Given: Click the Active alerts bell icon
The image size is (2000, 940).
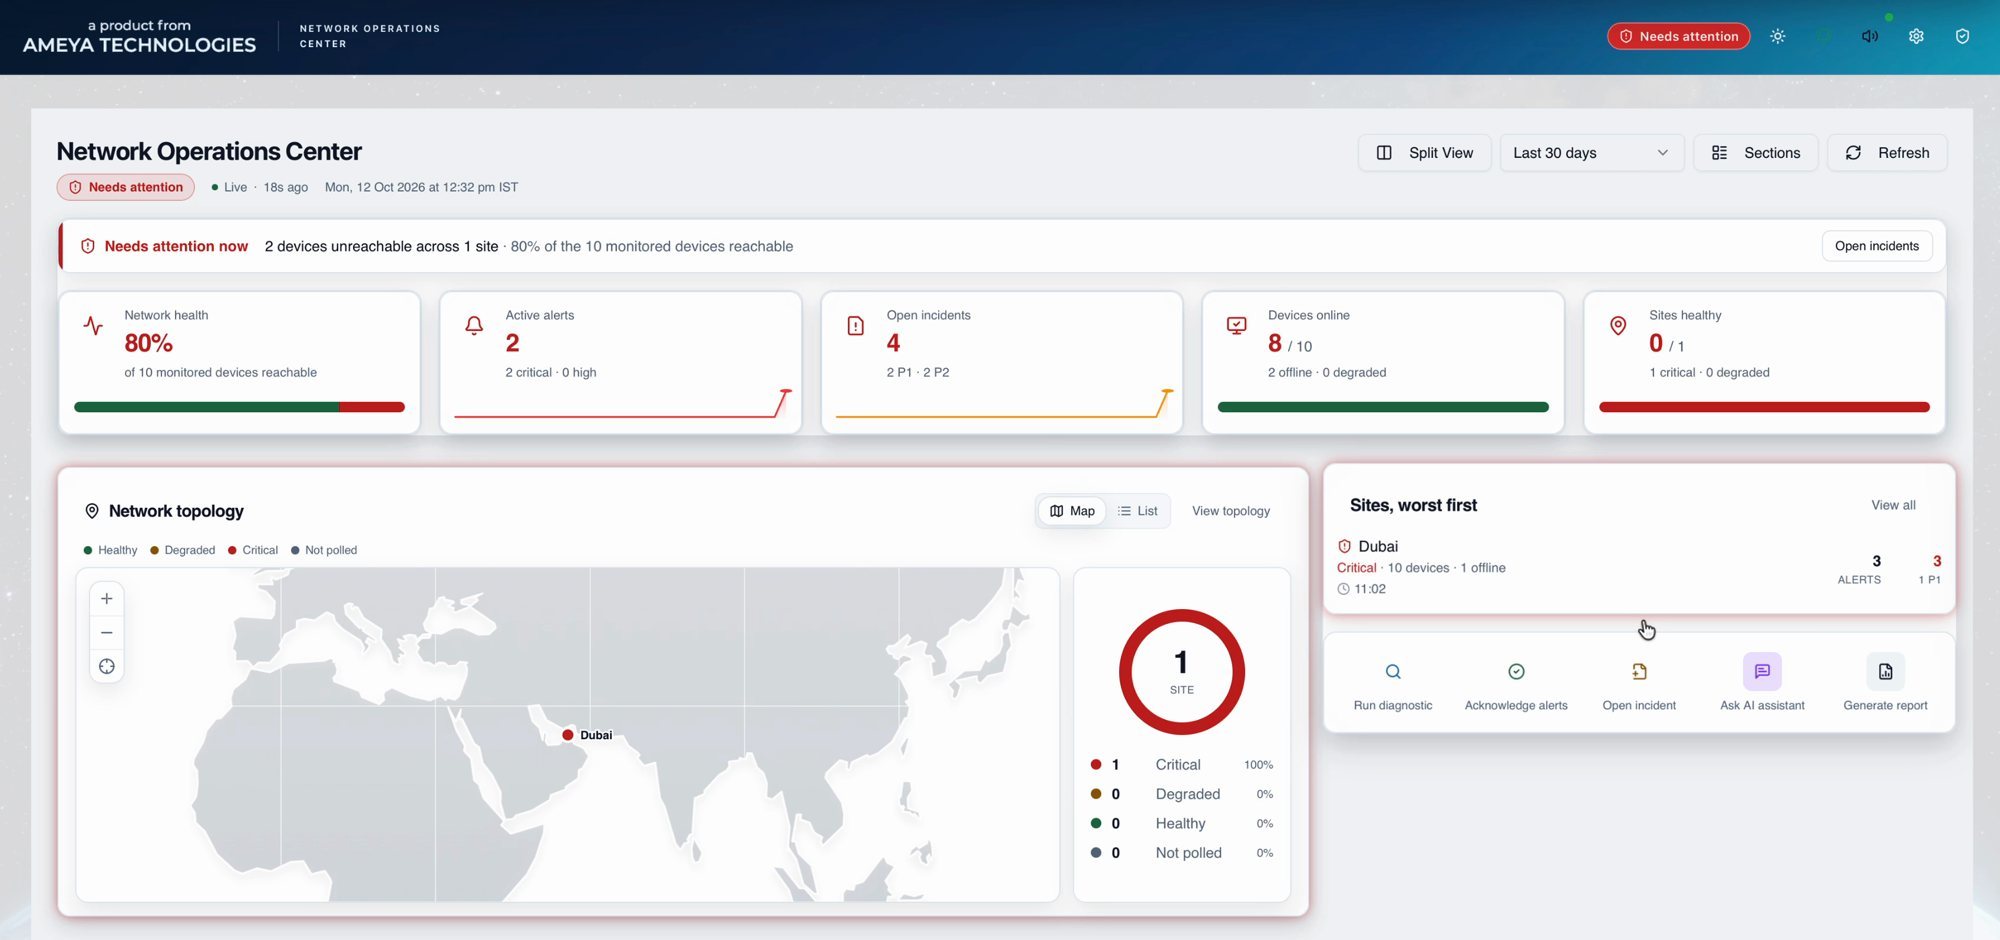Looking at the screenshot, I should 474,326.
